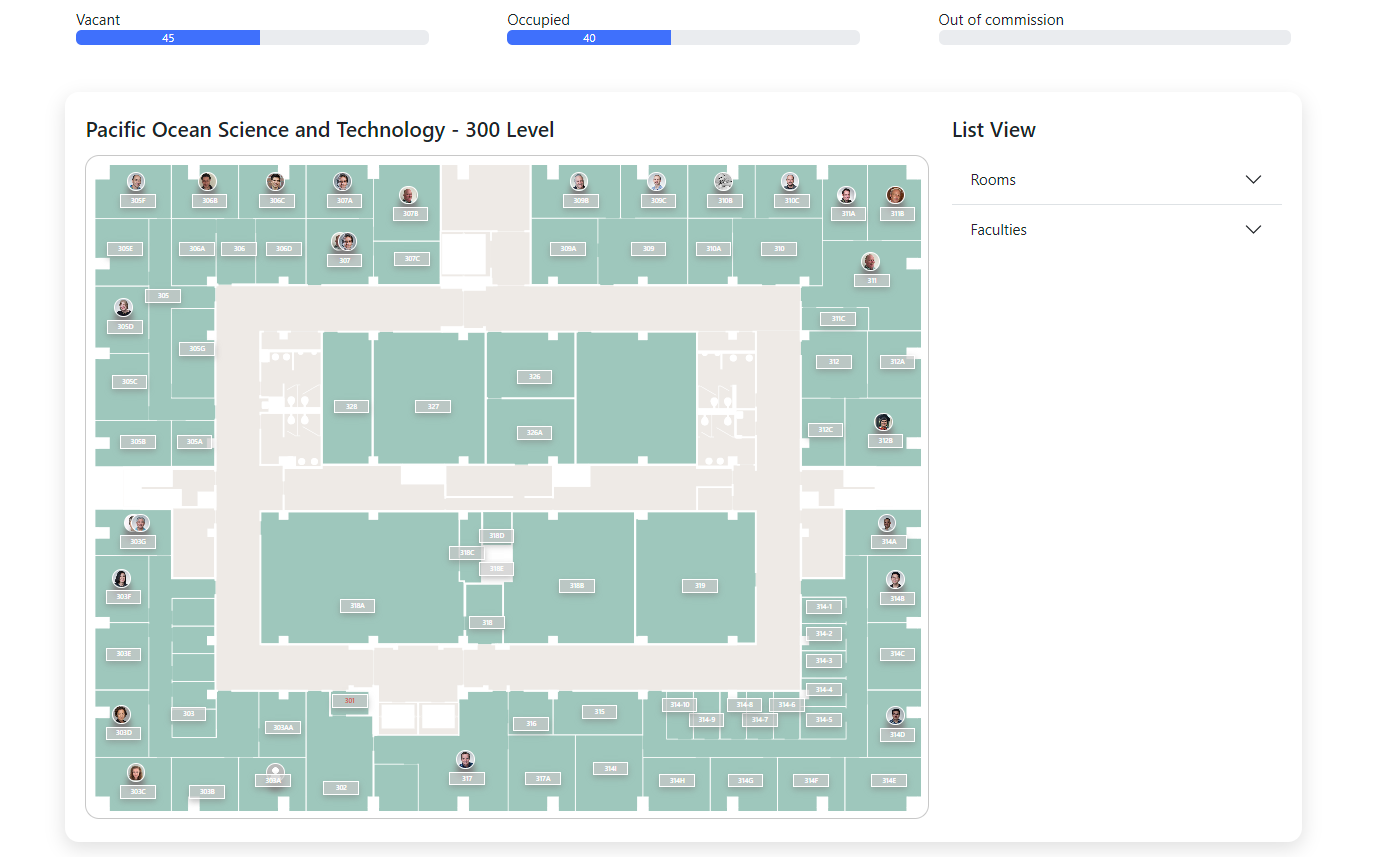Click the occupant avatar above room 305F
1385x857 pixels.
point(136,182)
